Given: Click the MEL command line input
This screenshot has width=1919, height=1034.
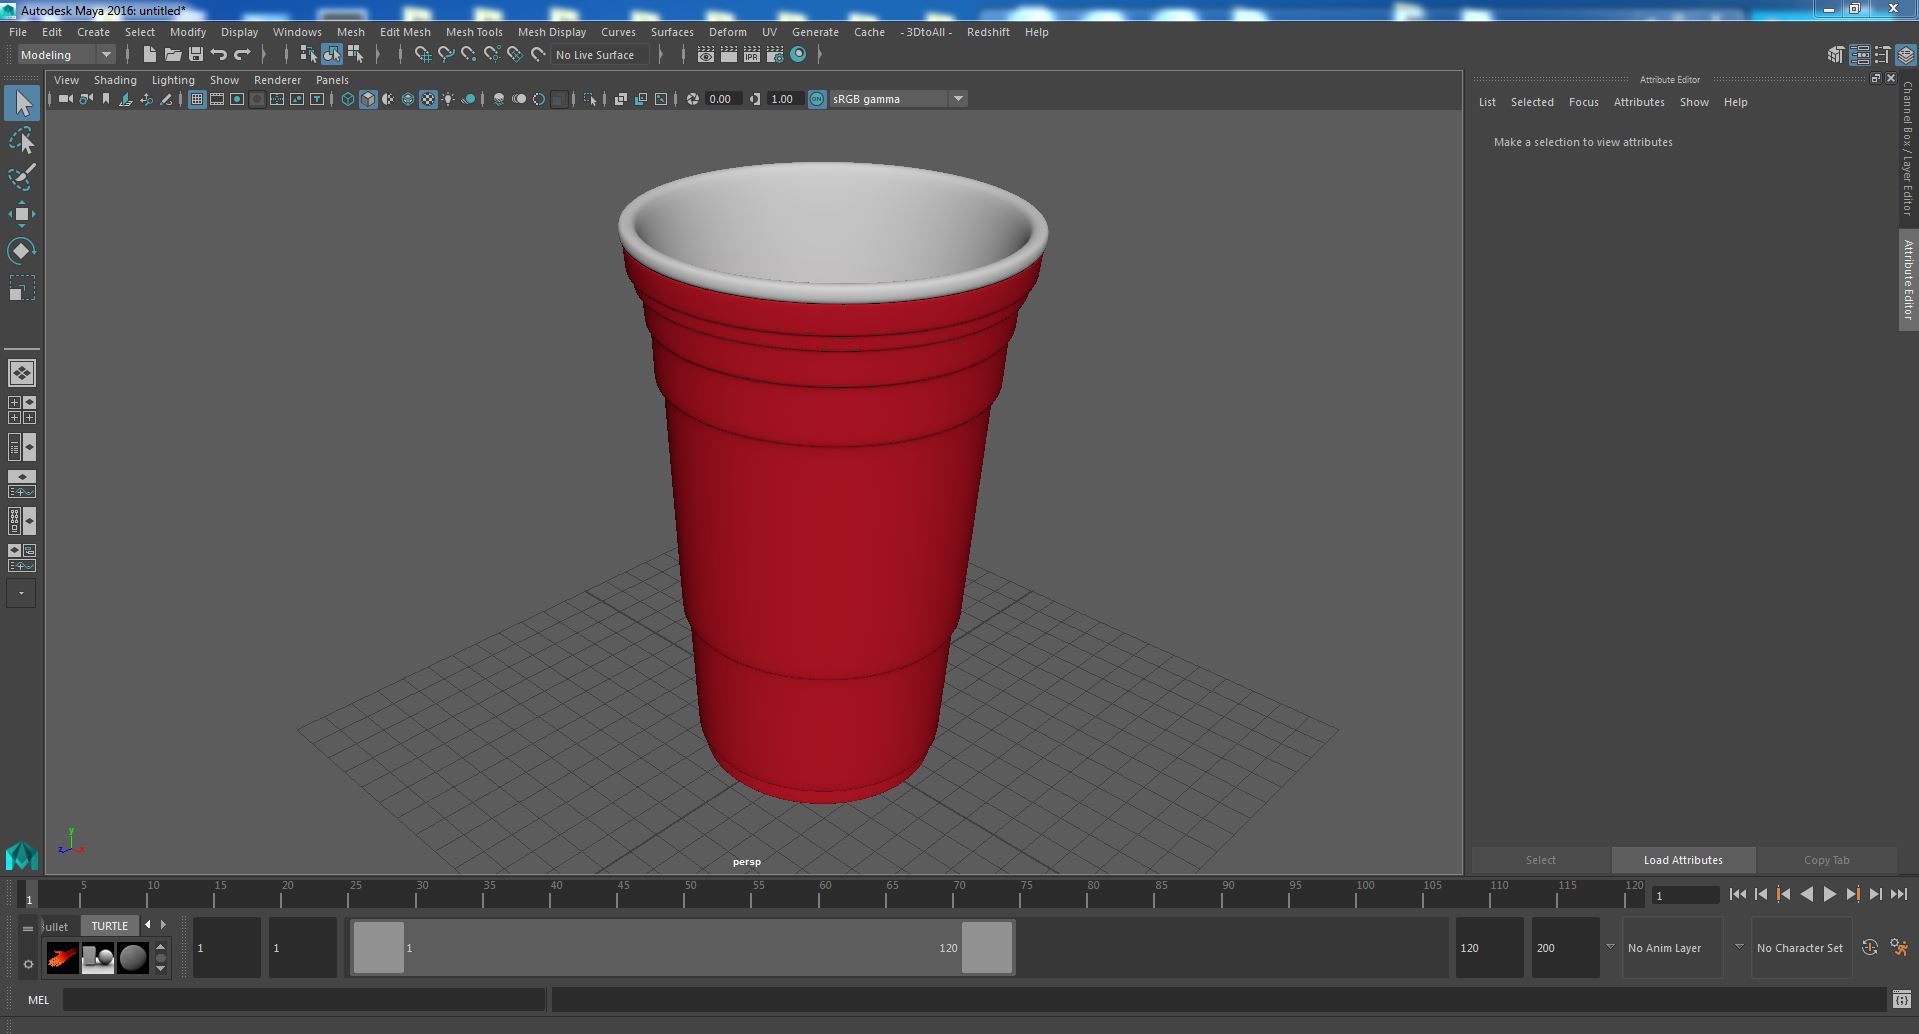Looking at the screenshot, I should click(x=304, y=999).
